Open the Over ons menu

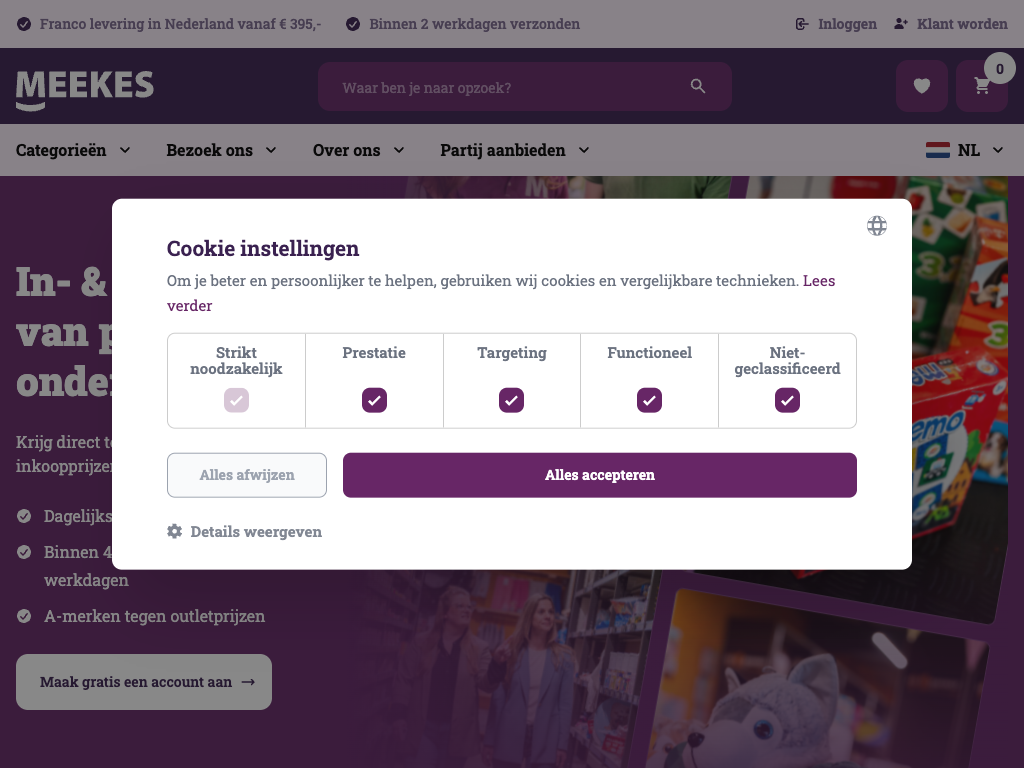(358, 150)
